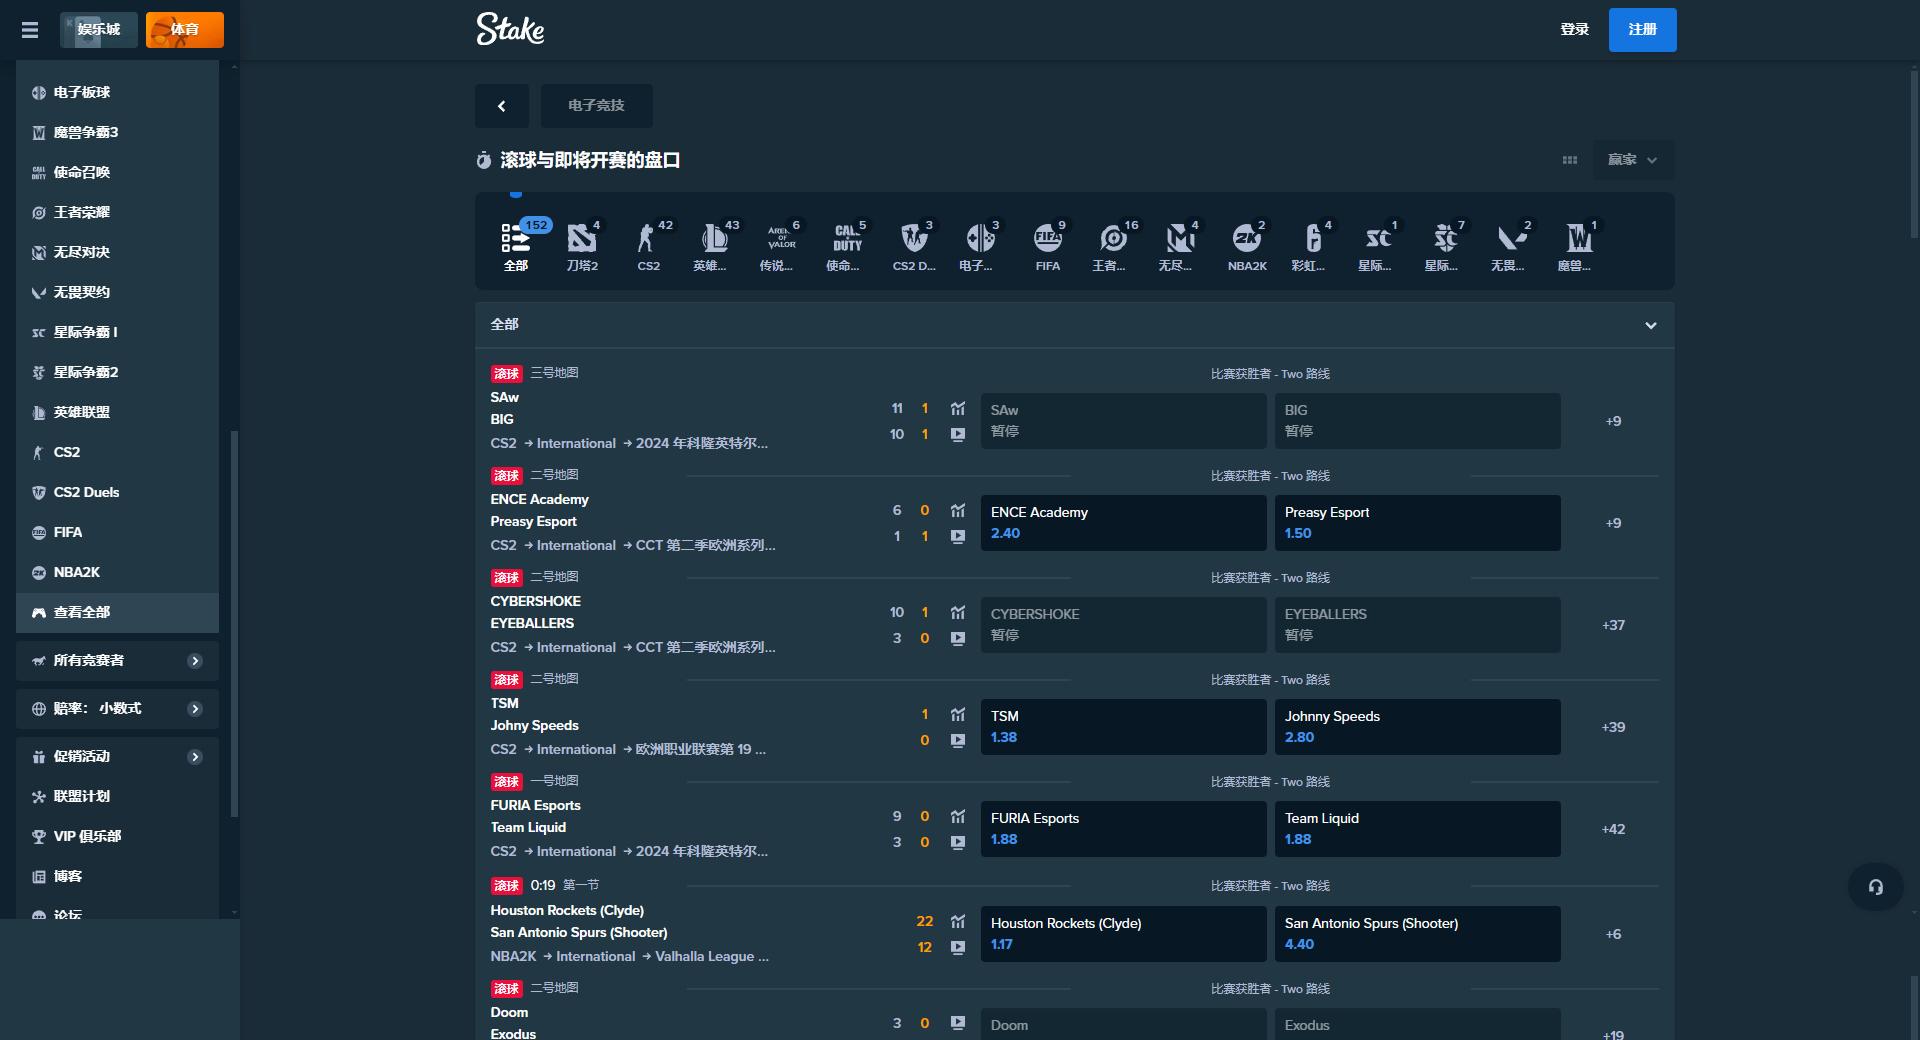Open 王者荣耀 in sidebar
1920x1040 pixels.
tap(117, 212)
